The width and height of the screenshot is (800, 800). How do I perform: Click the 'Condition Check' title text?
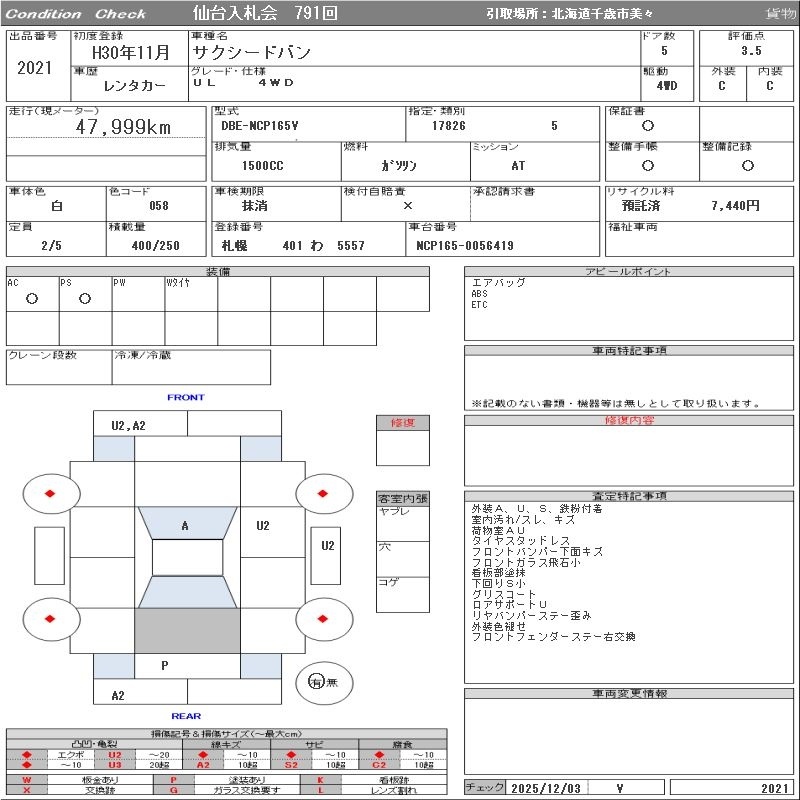click(x=76, y=14)
